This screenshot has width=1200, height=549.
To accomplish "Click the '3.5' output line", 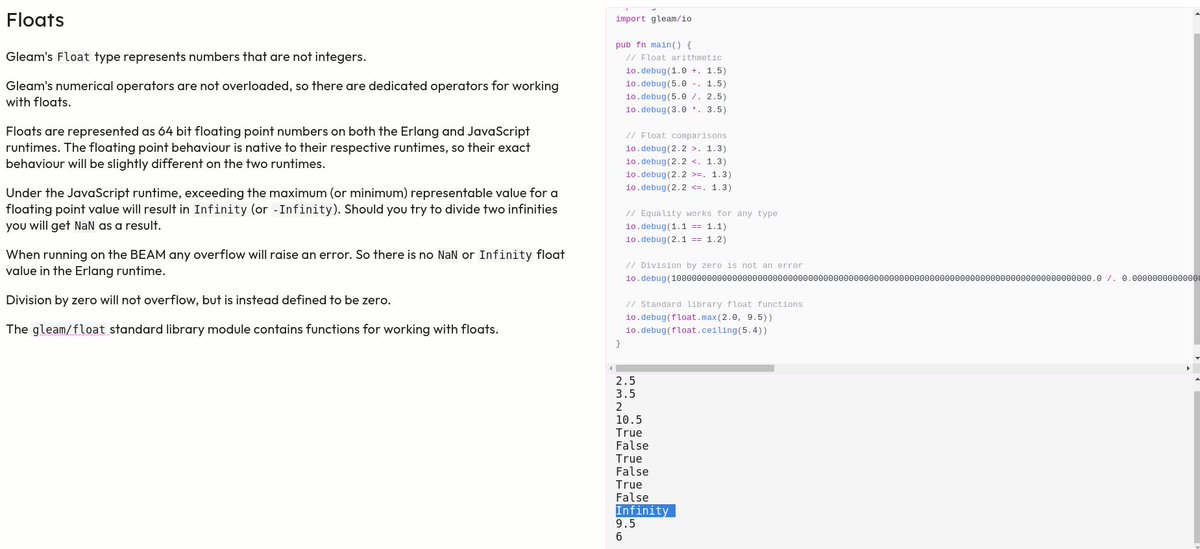I will (x=626, y=394).
